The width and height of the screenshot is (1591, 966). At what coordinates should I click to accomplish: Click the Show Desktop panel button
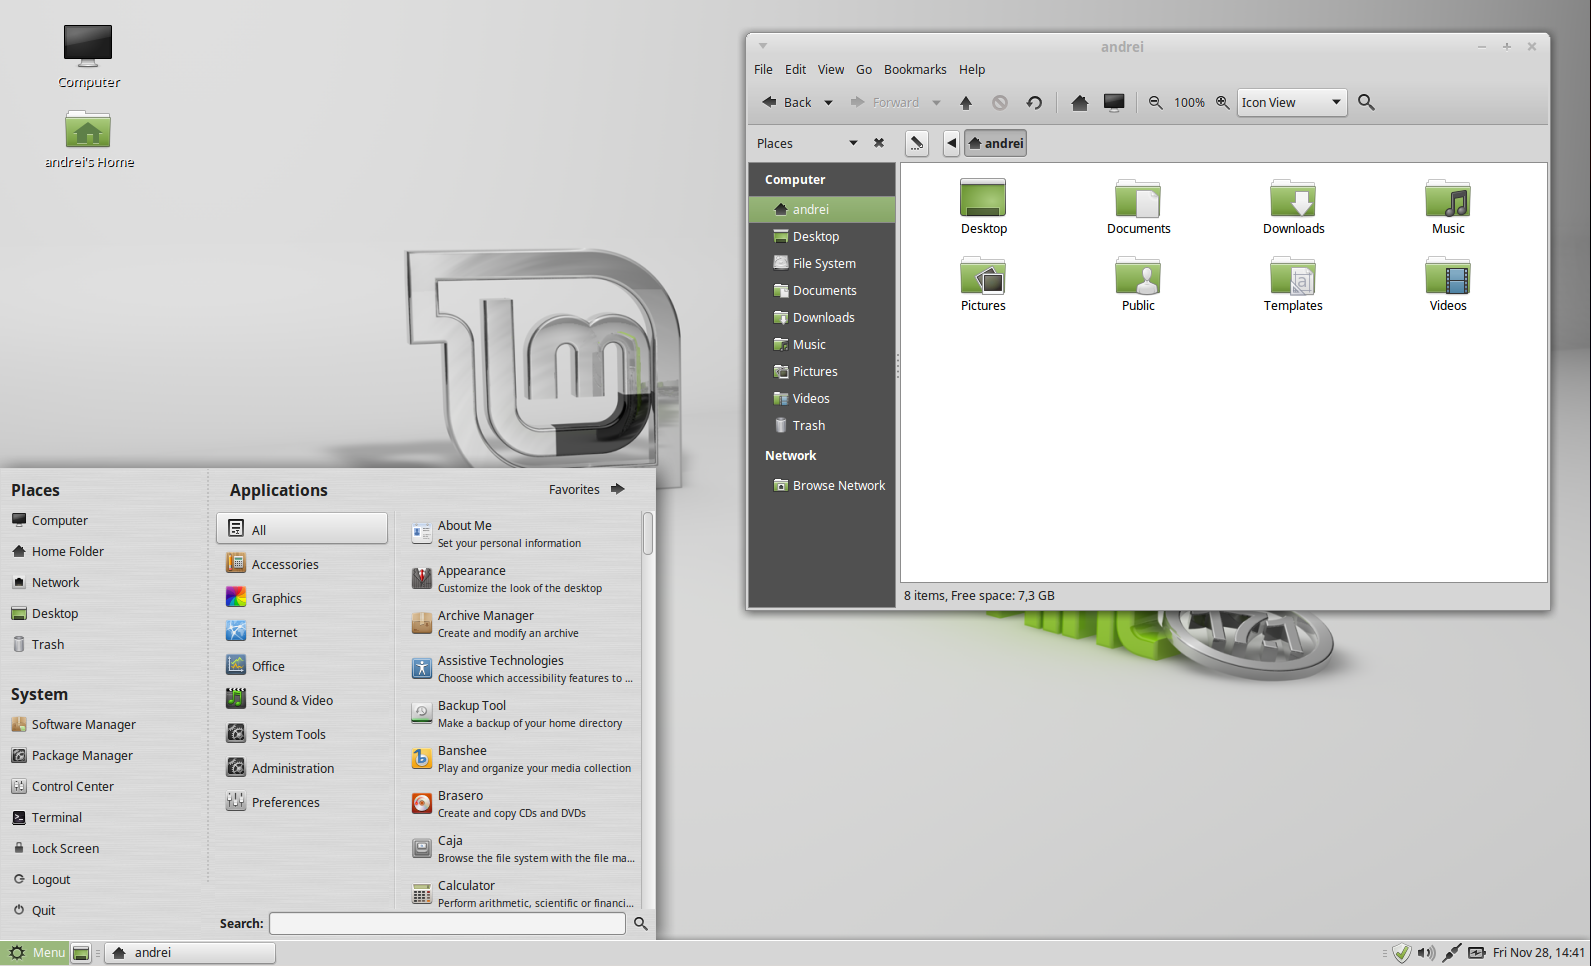tap(82, 953)
